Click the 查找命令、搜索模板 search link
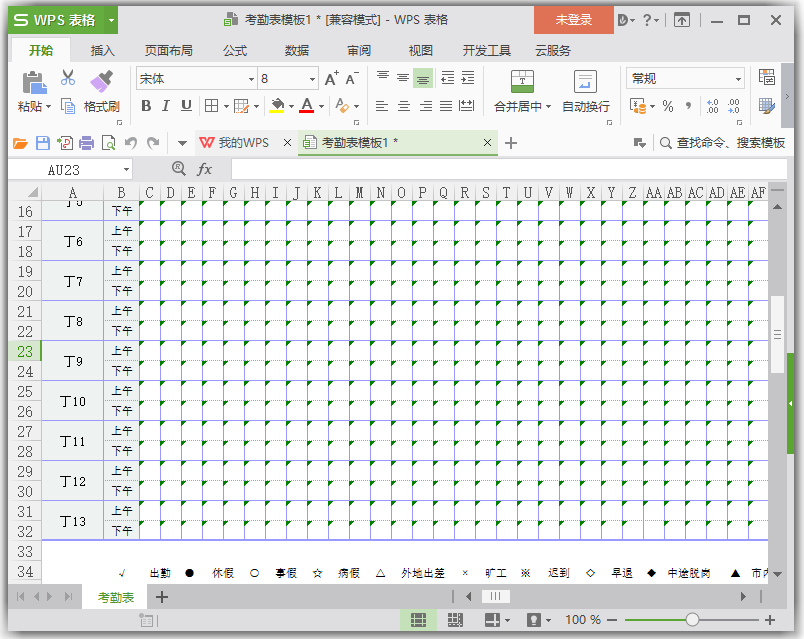The height and width of the screenshot is (639, 804). click(732, 143)
